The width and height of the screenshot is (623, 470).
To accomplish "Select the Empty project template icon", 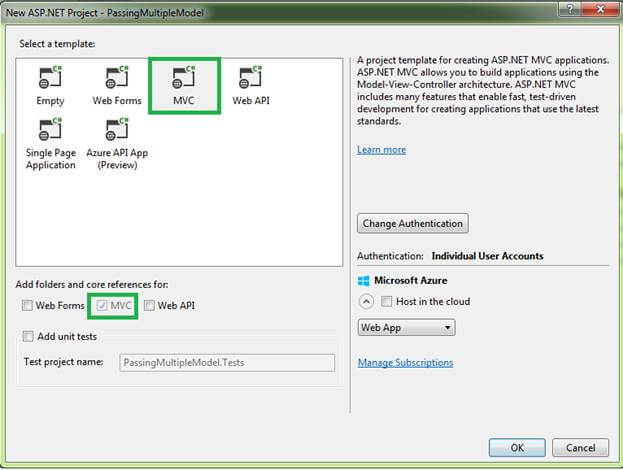I will 50,77.
